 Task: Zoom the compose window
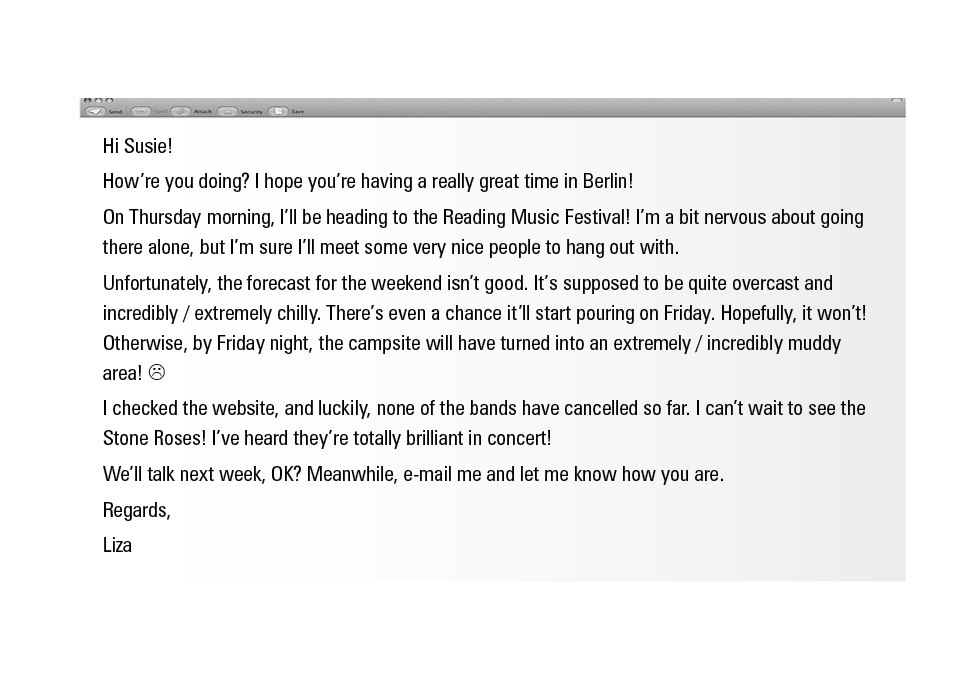click(109, 101)
